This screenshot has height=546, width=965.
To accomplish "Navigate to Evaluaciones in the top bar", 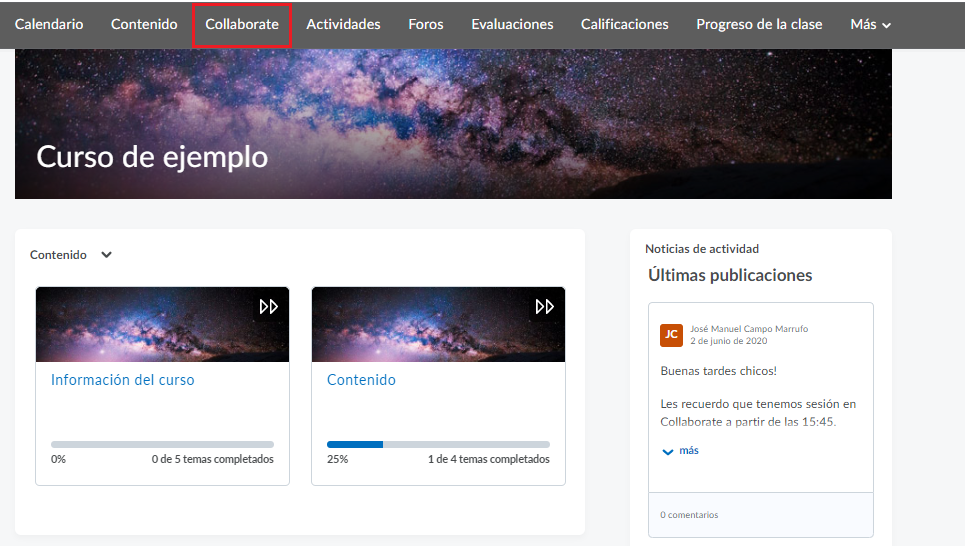I will 512,24.
